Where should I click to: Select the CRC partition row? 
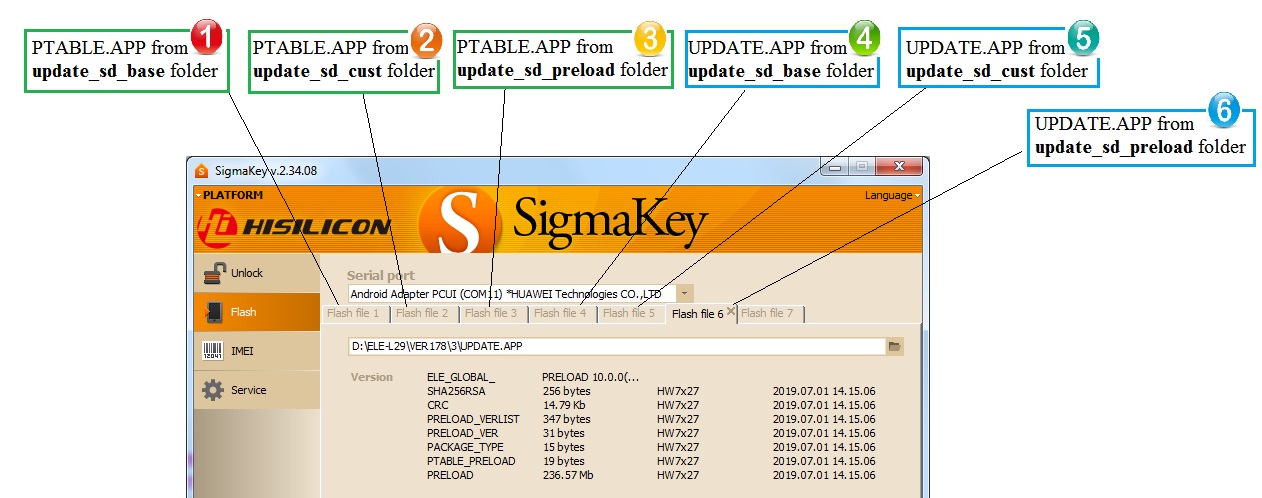pyautogui.click(x=650, y=405)
